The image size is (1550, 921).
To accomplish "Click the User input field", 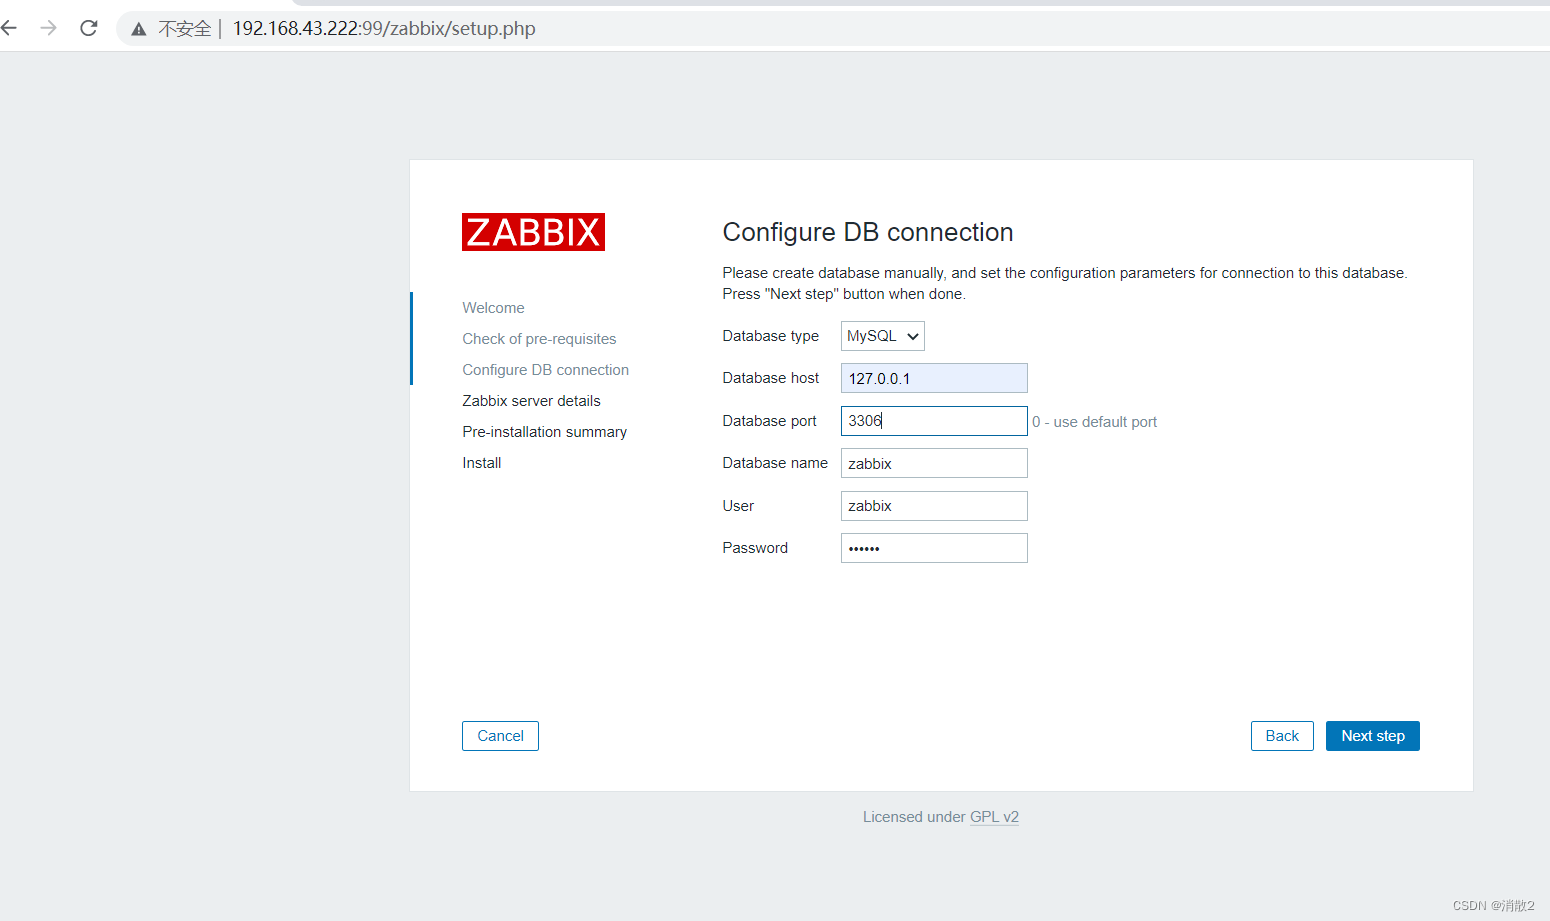I will (934, 506).
